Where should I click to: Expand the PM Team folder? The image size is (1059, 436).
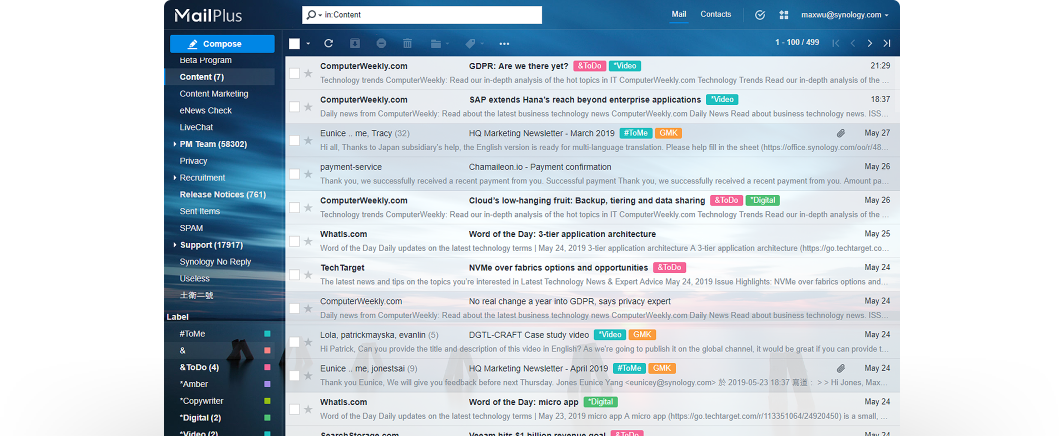(x=174, y=144)
